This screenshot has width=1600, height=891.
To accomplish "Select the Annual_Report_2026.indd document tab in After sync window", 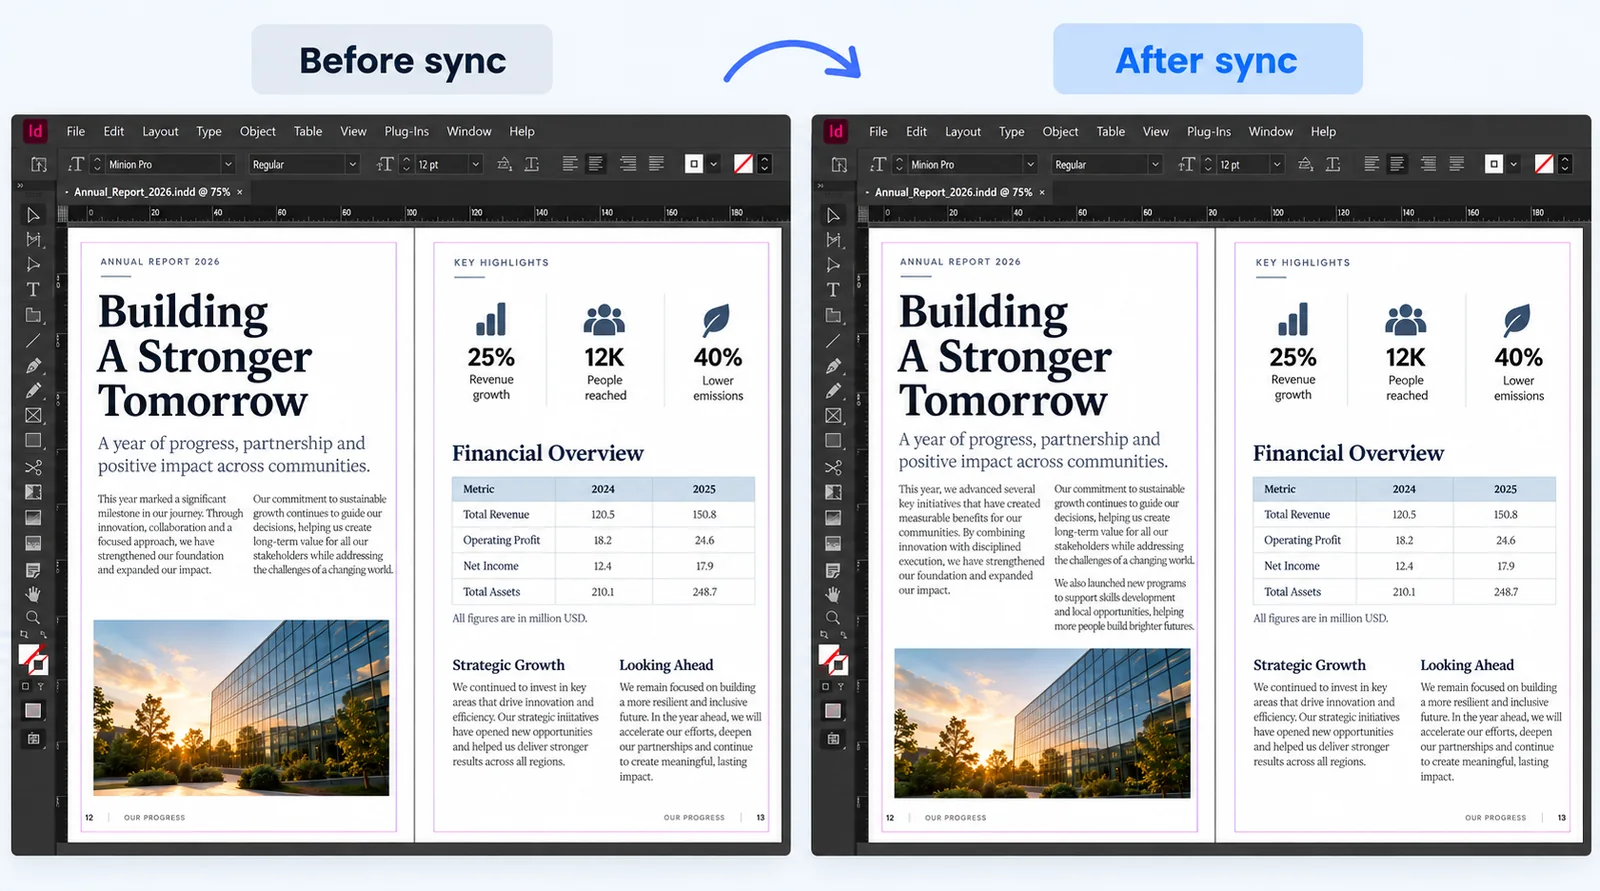I will pos(953,192).
